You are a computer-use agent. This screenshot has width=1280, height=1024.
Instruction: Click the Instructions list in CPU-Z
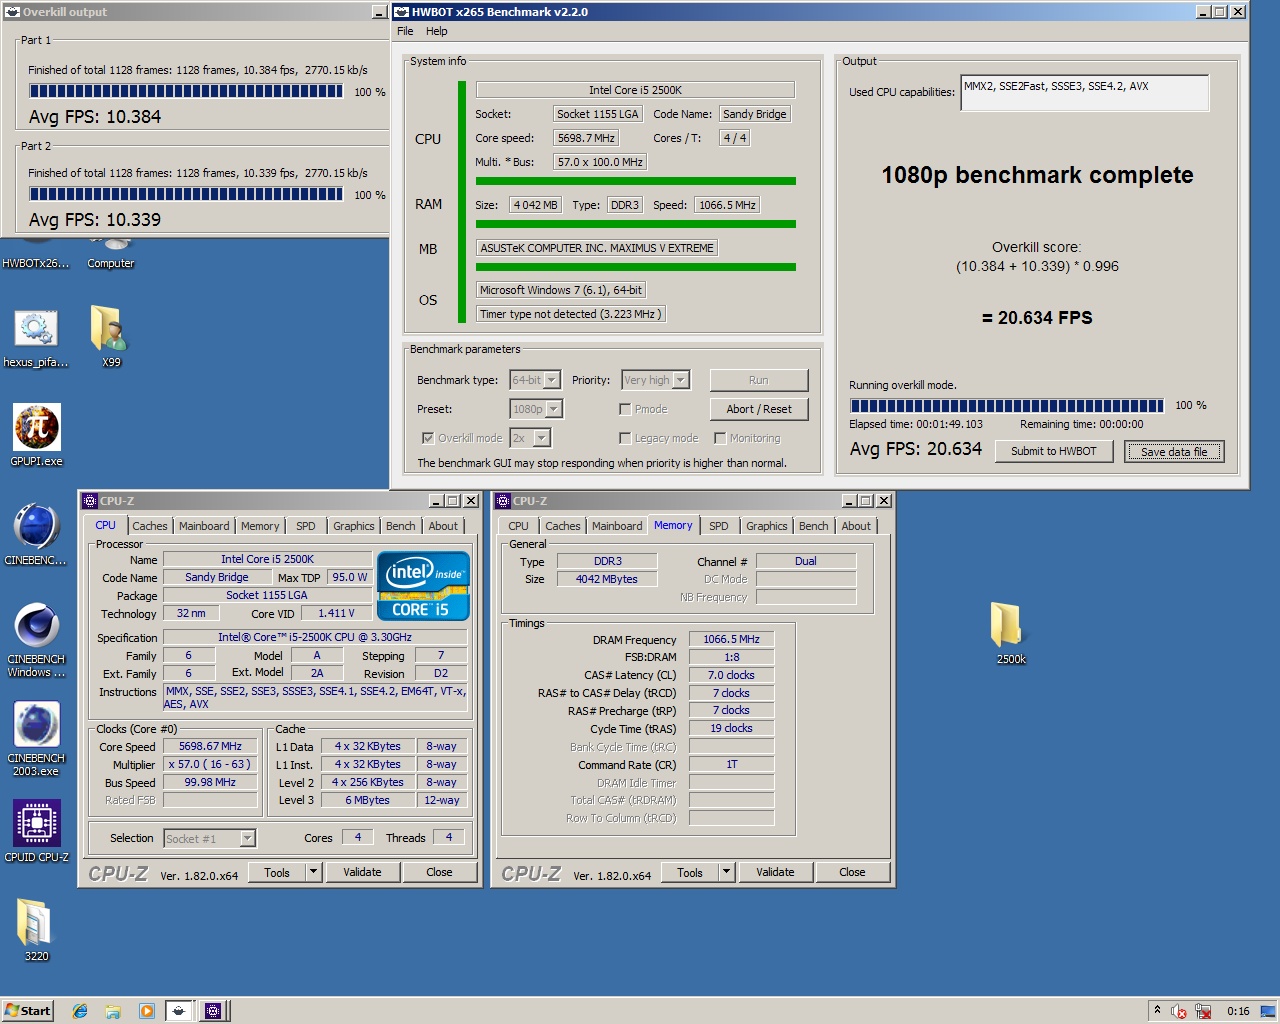pos(316,697)
